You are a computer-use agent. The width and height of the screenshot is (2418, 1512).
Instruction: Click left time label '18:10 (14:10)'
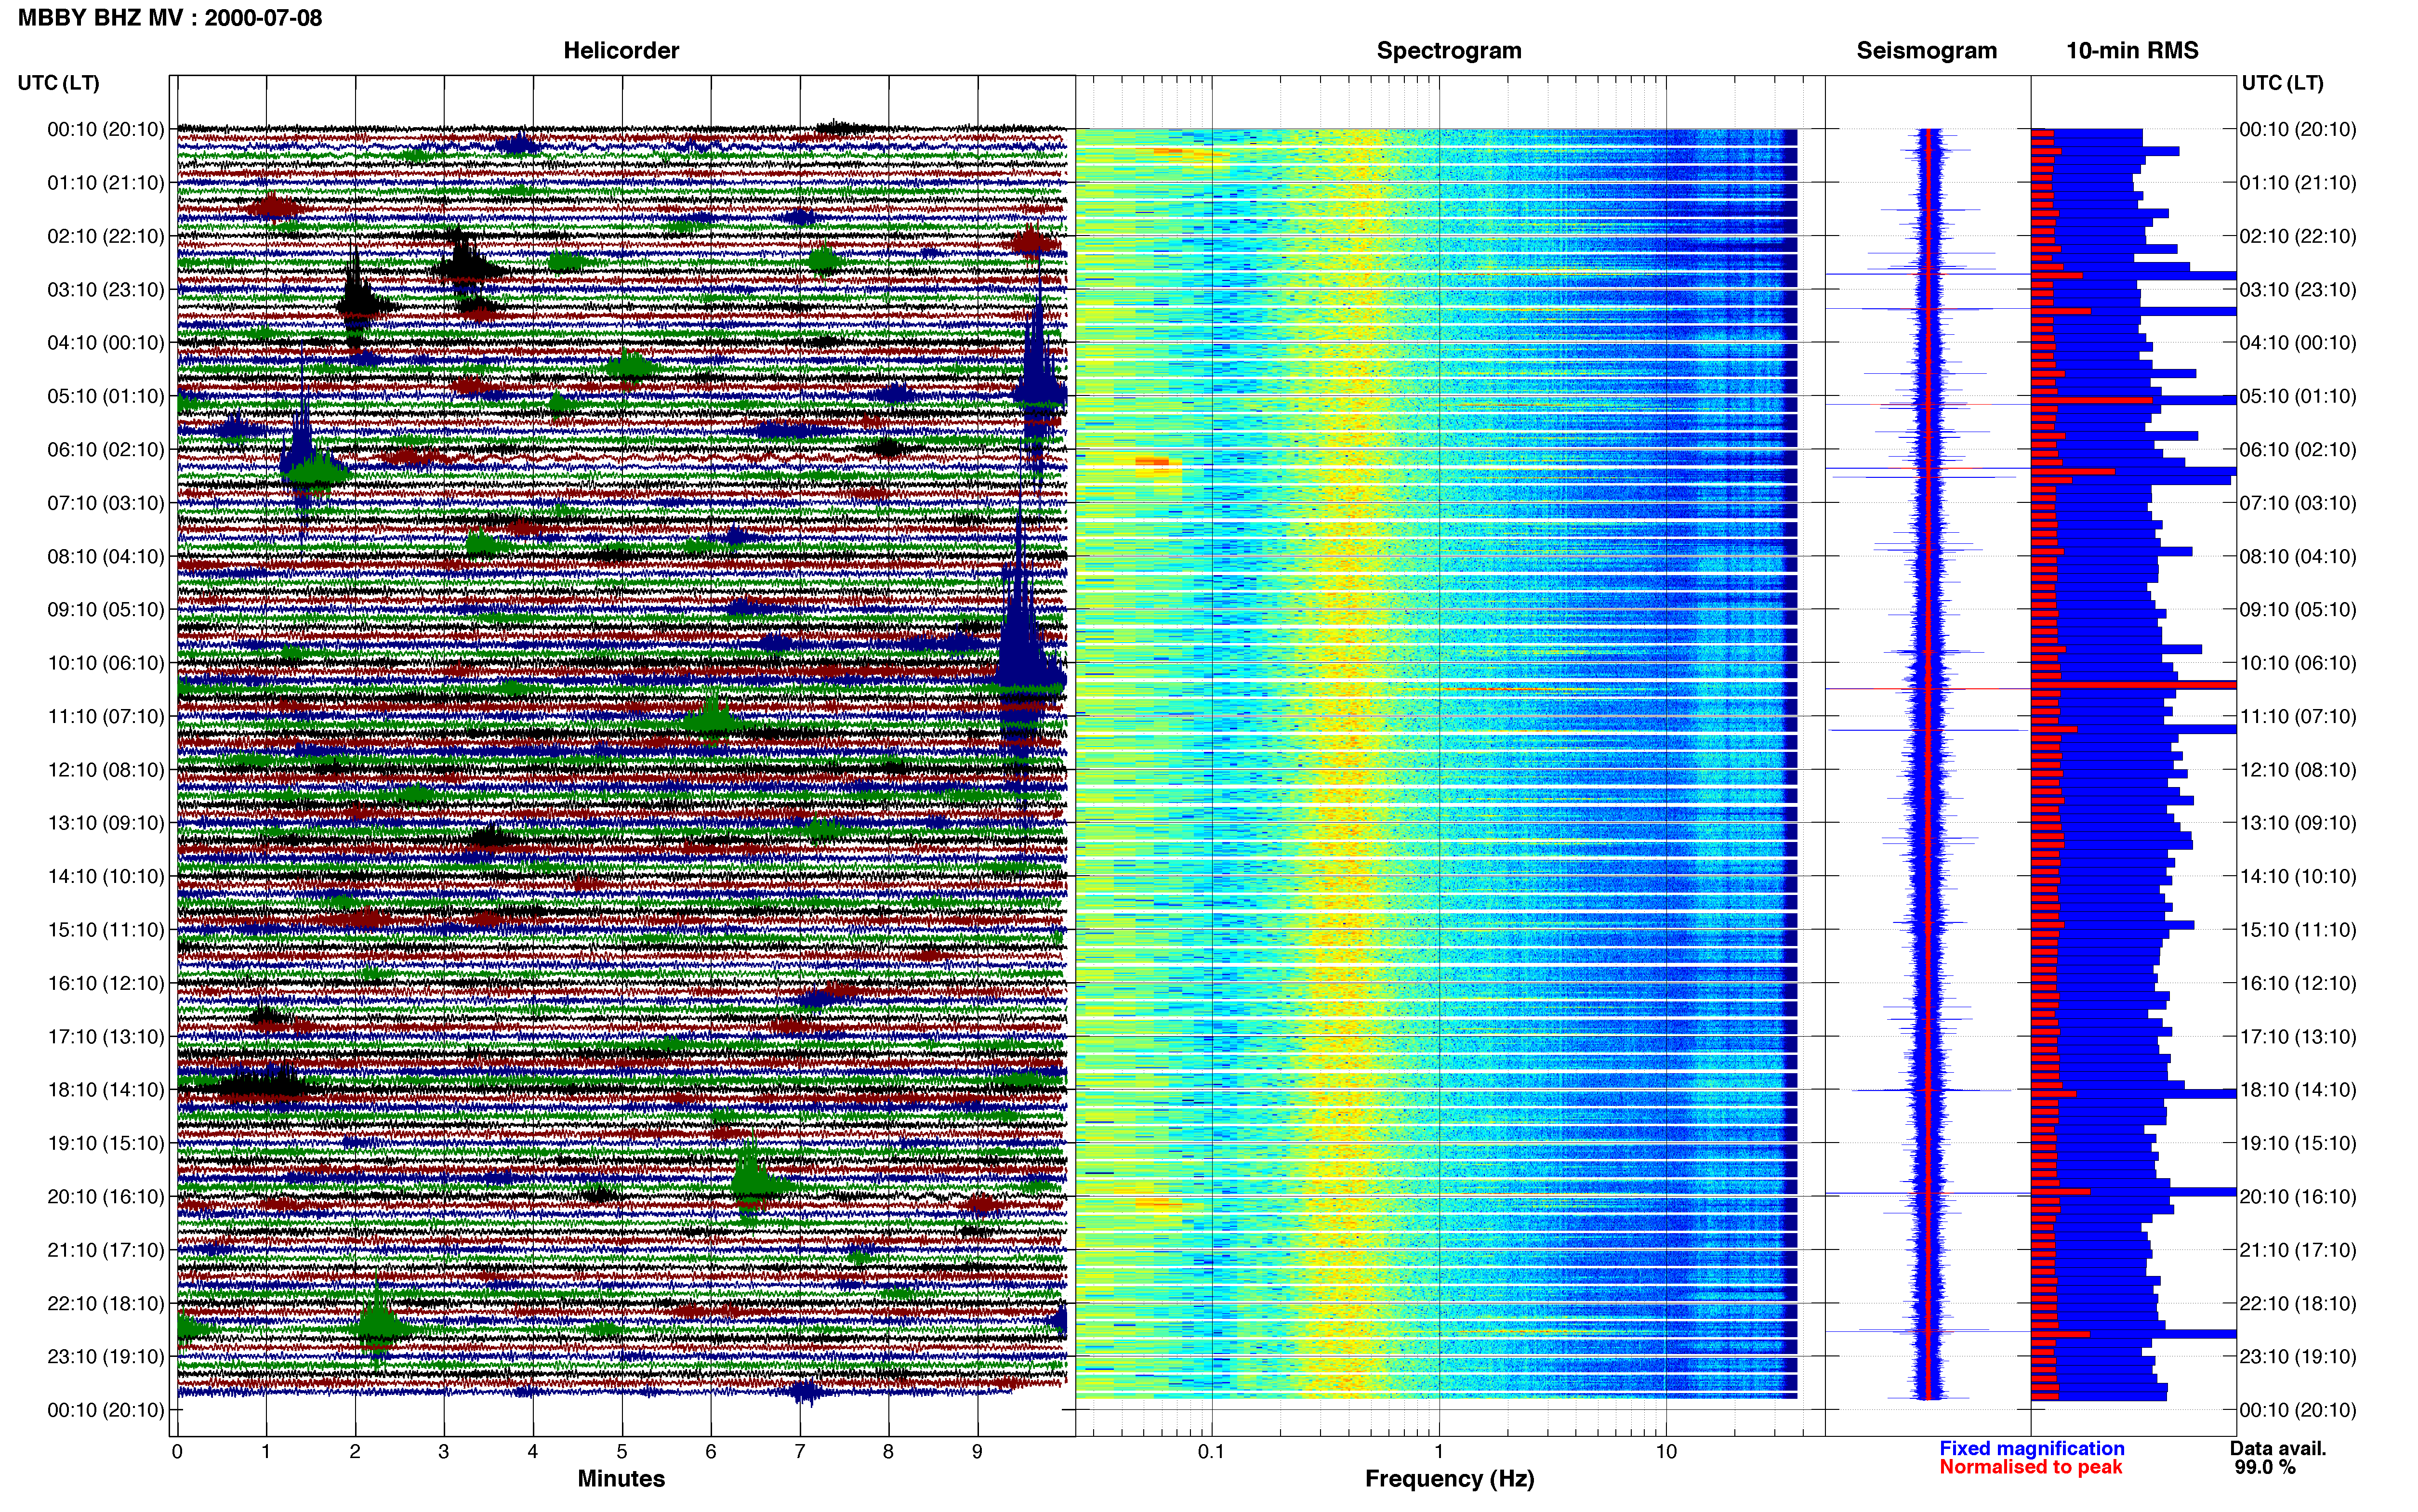[106, 1089]
